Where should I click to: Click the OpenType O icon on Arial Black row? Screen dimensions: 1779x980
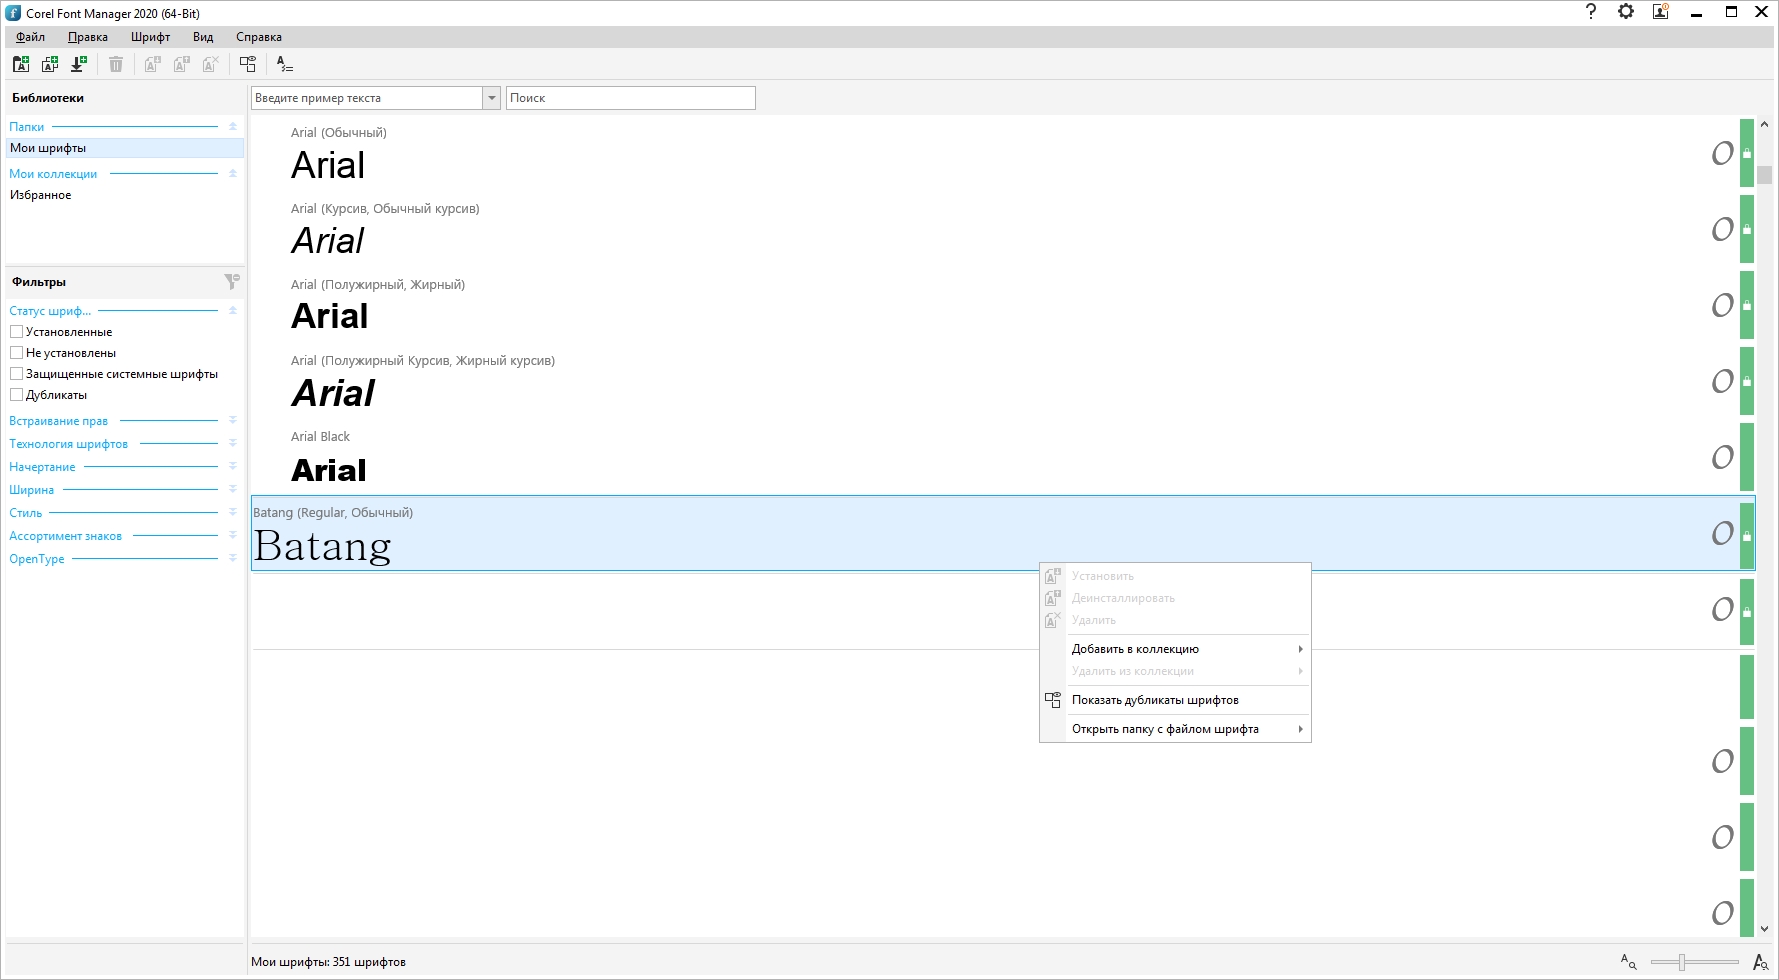(x=1722, y=457)
